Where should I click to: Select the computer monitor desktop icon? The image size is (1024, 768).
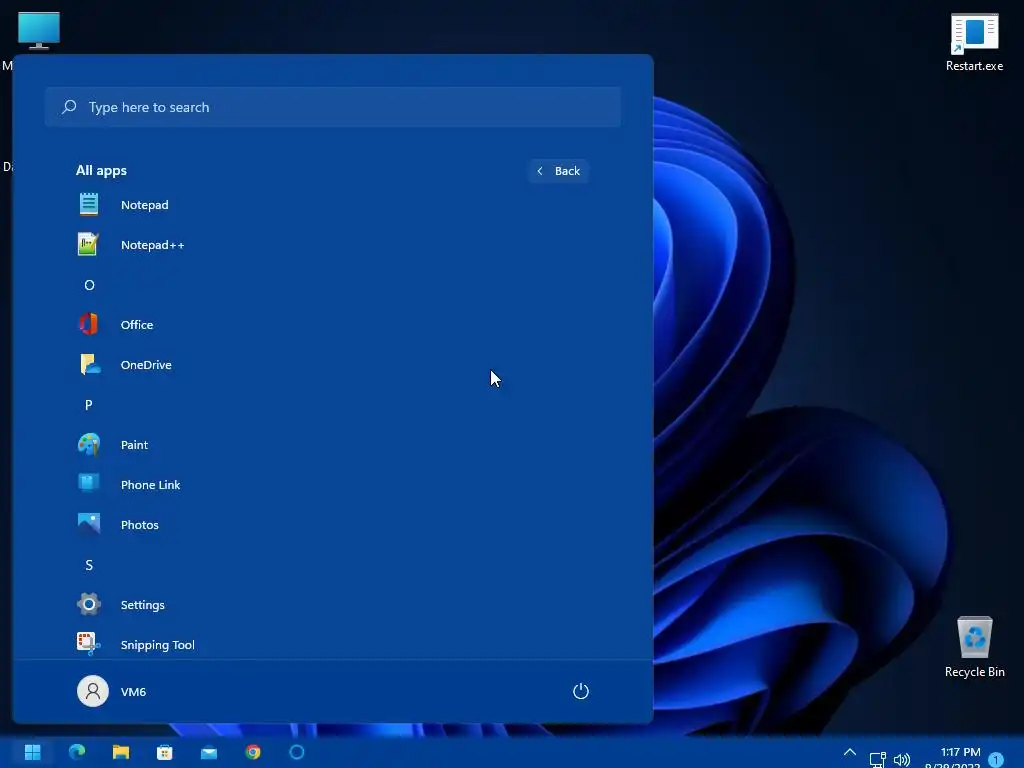tap(39, 31)
